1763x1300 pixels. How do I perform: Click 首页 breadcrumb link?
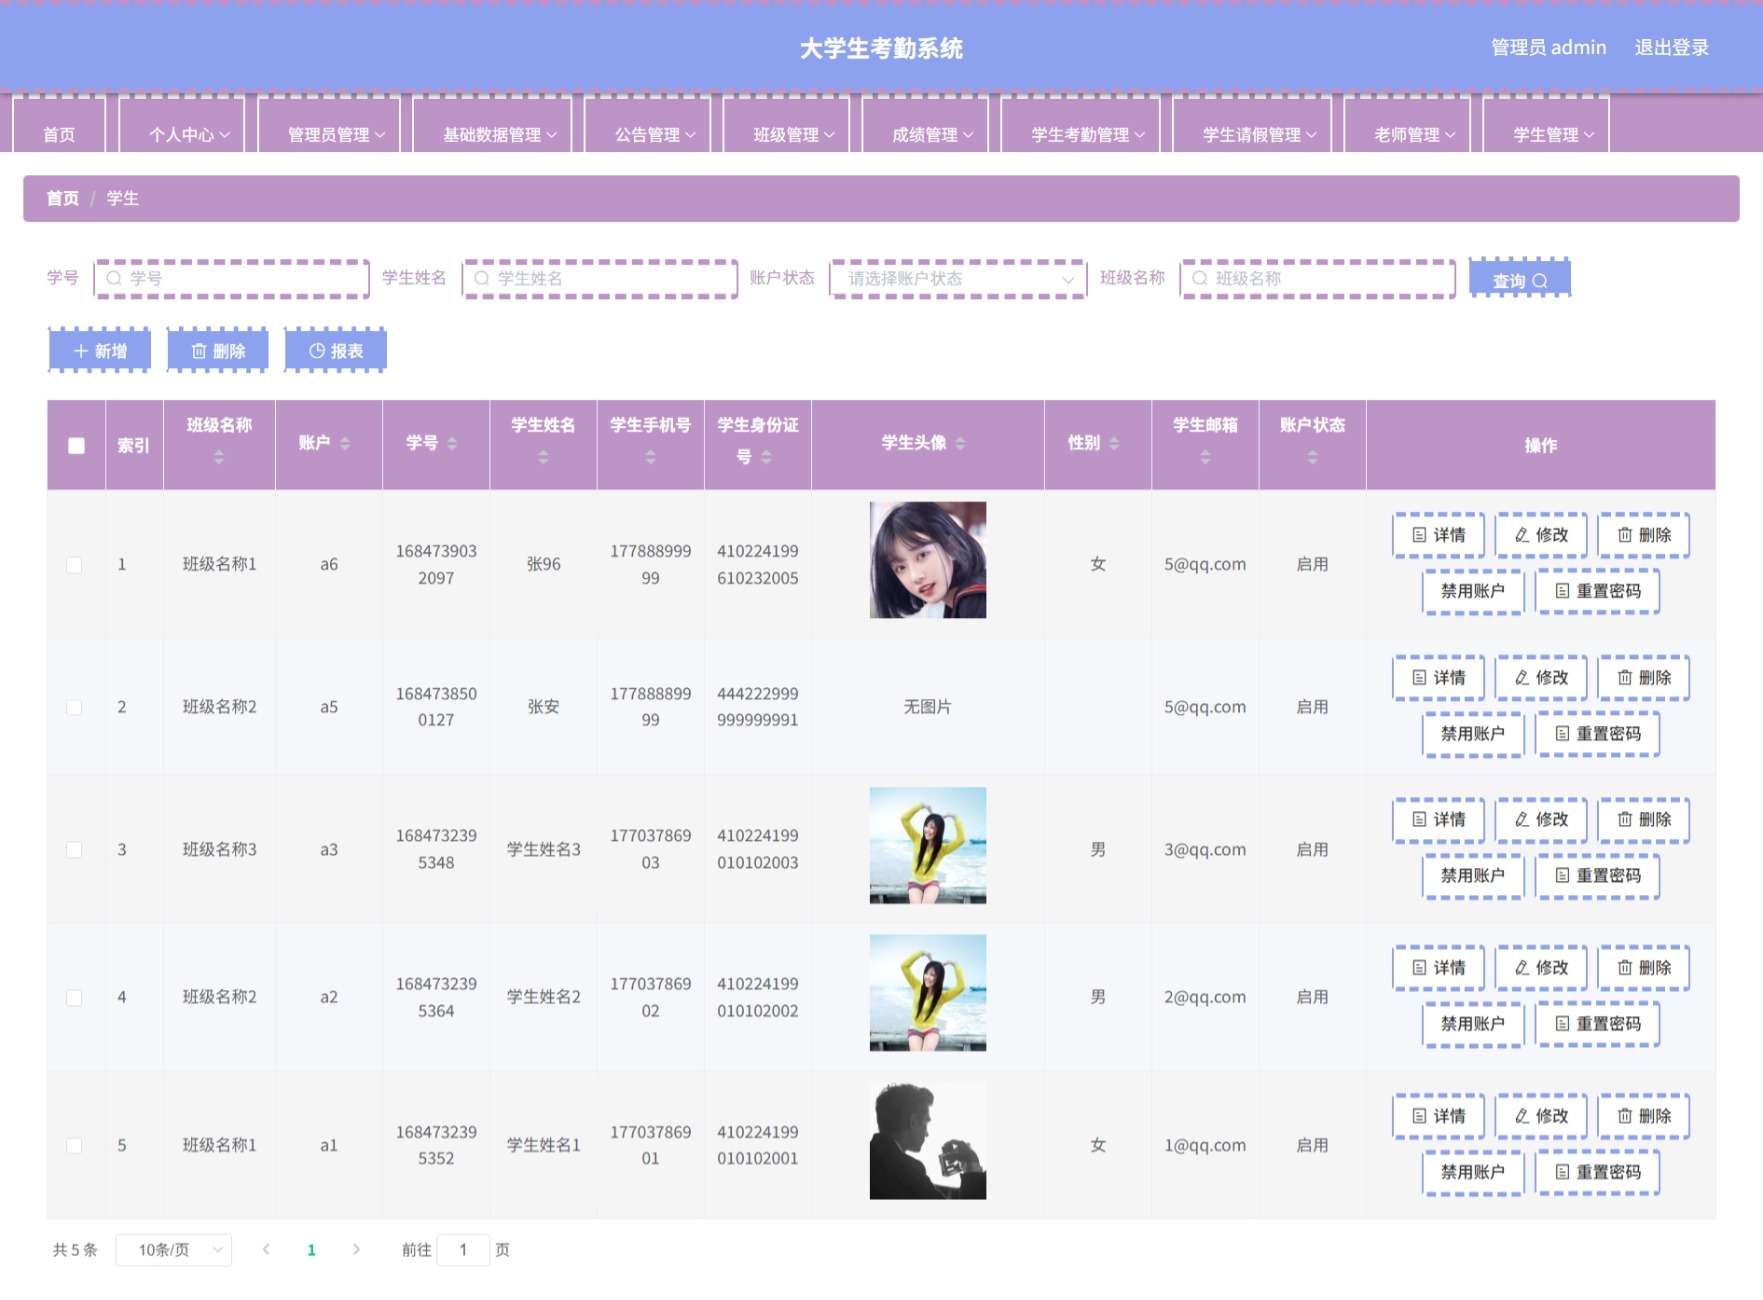pyautogui.click(x=62, y=198)
